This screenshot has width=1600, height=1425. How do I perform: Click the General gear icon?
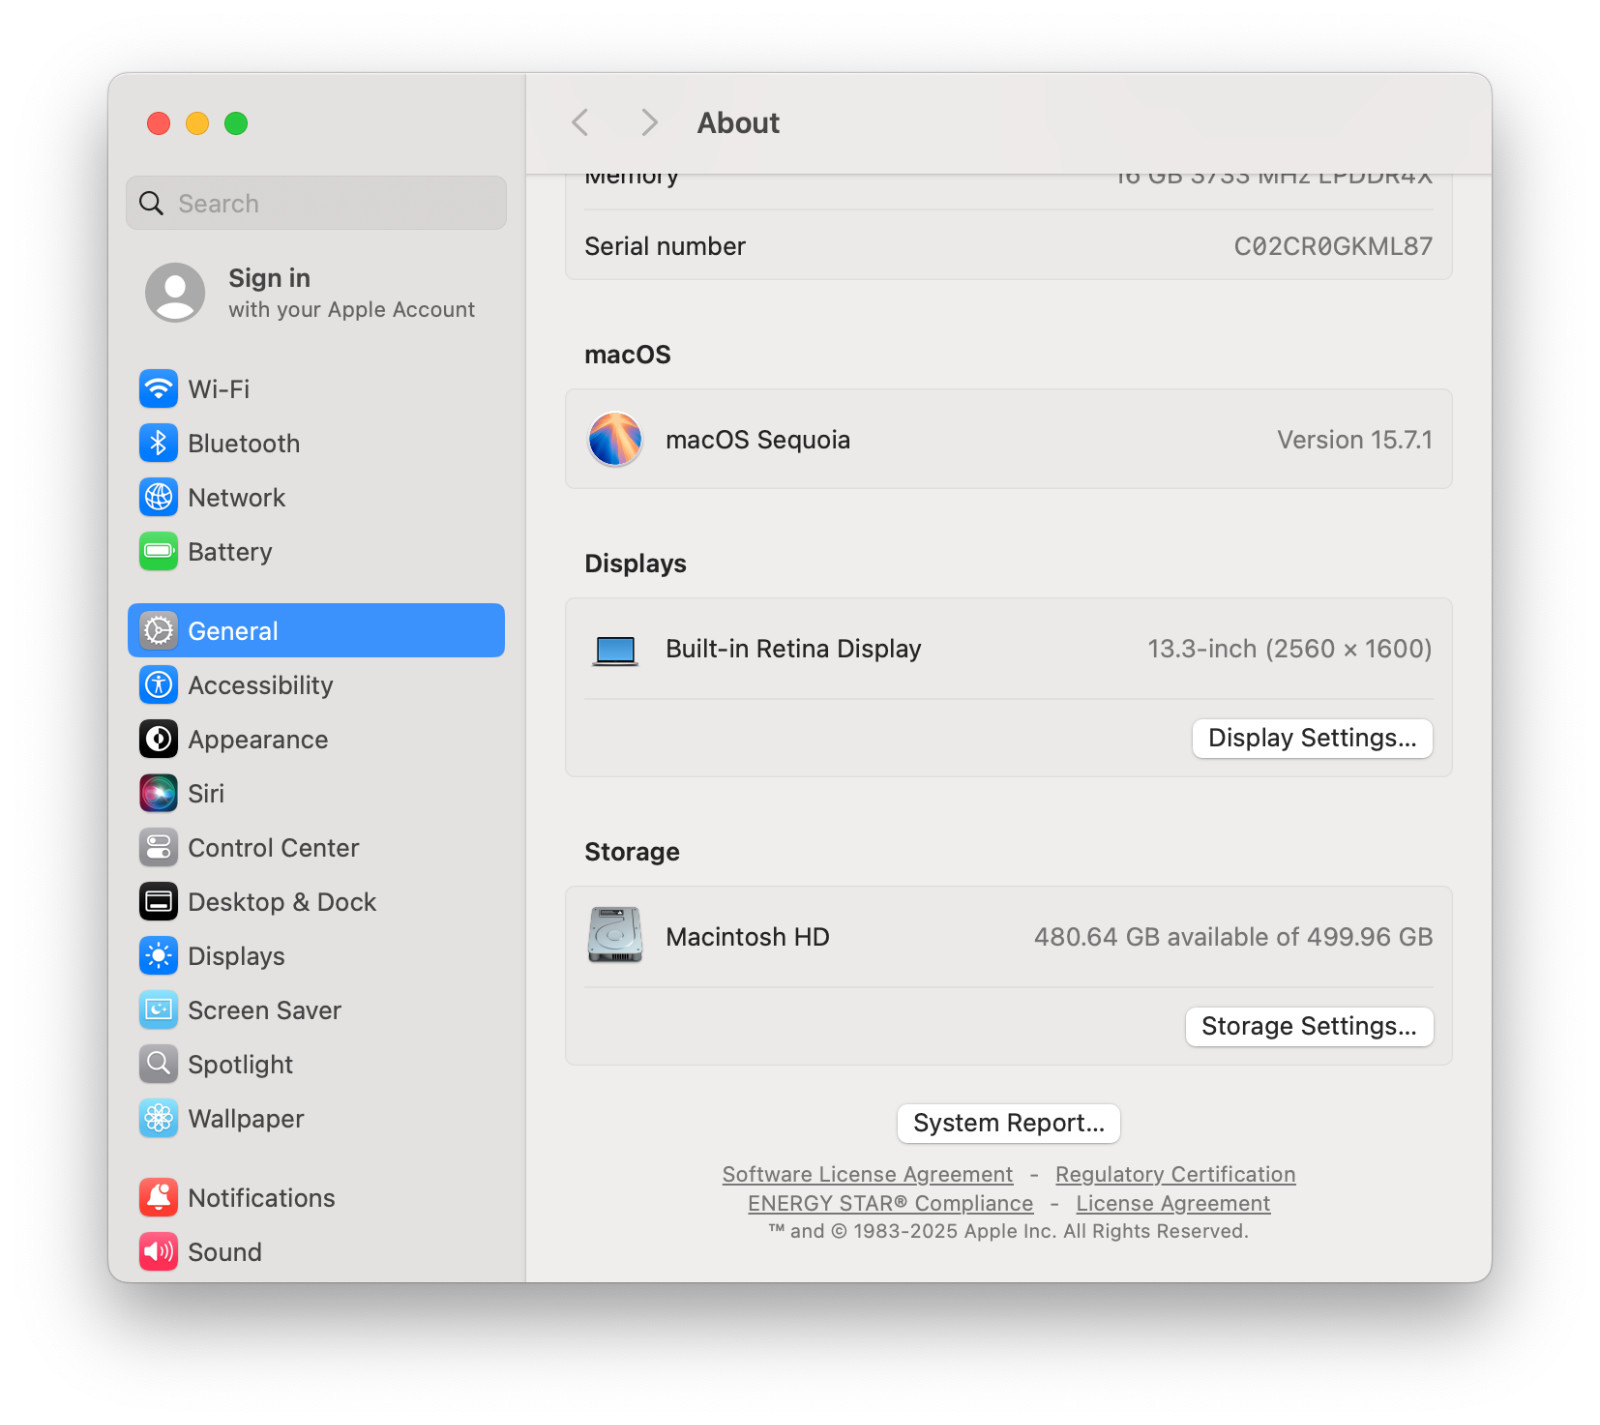point(158,630)
